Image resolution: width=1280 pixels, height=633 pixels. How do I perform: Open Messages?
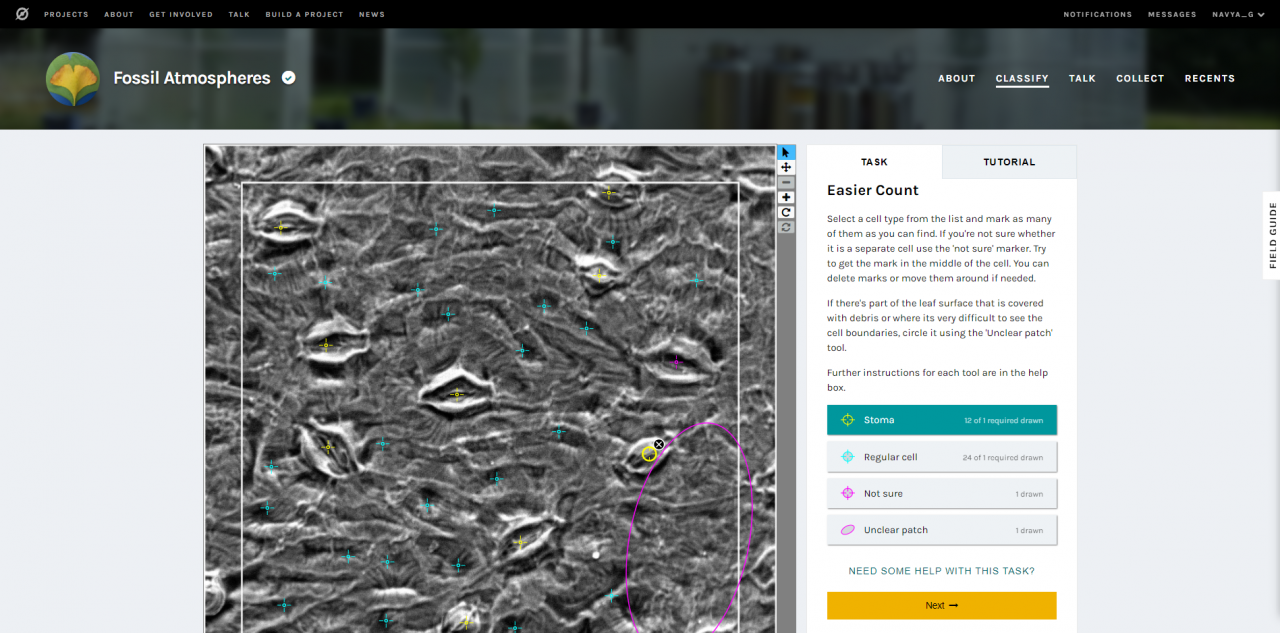(x=1172, y=14)
